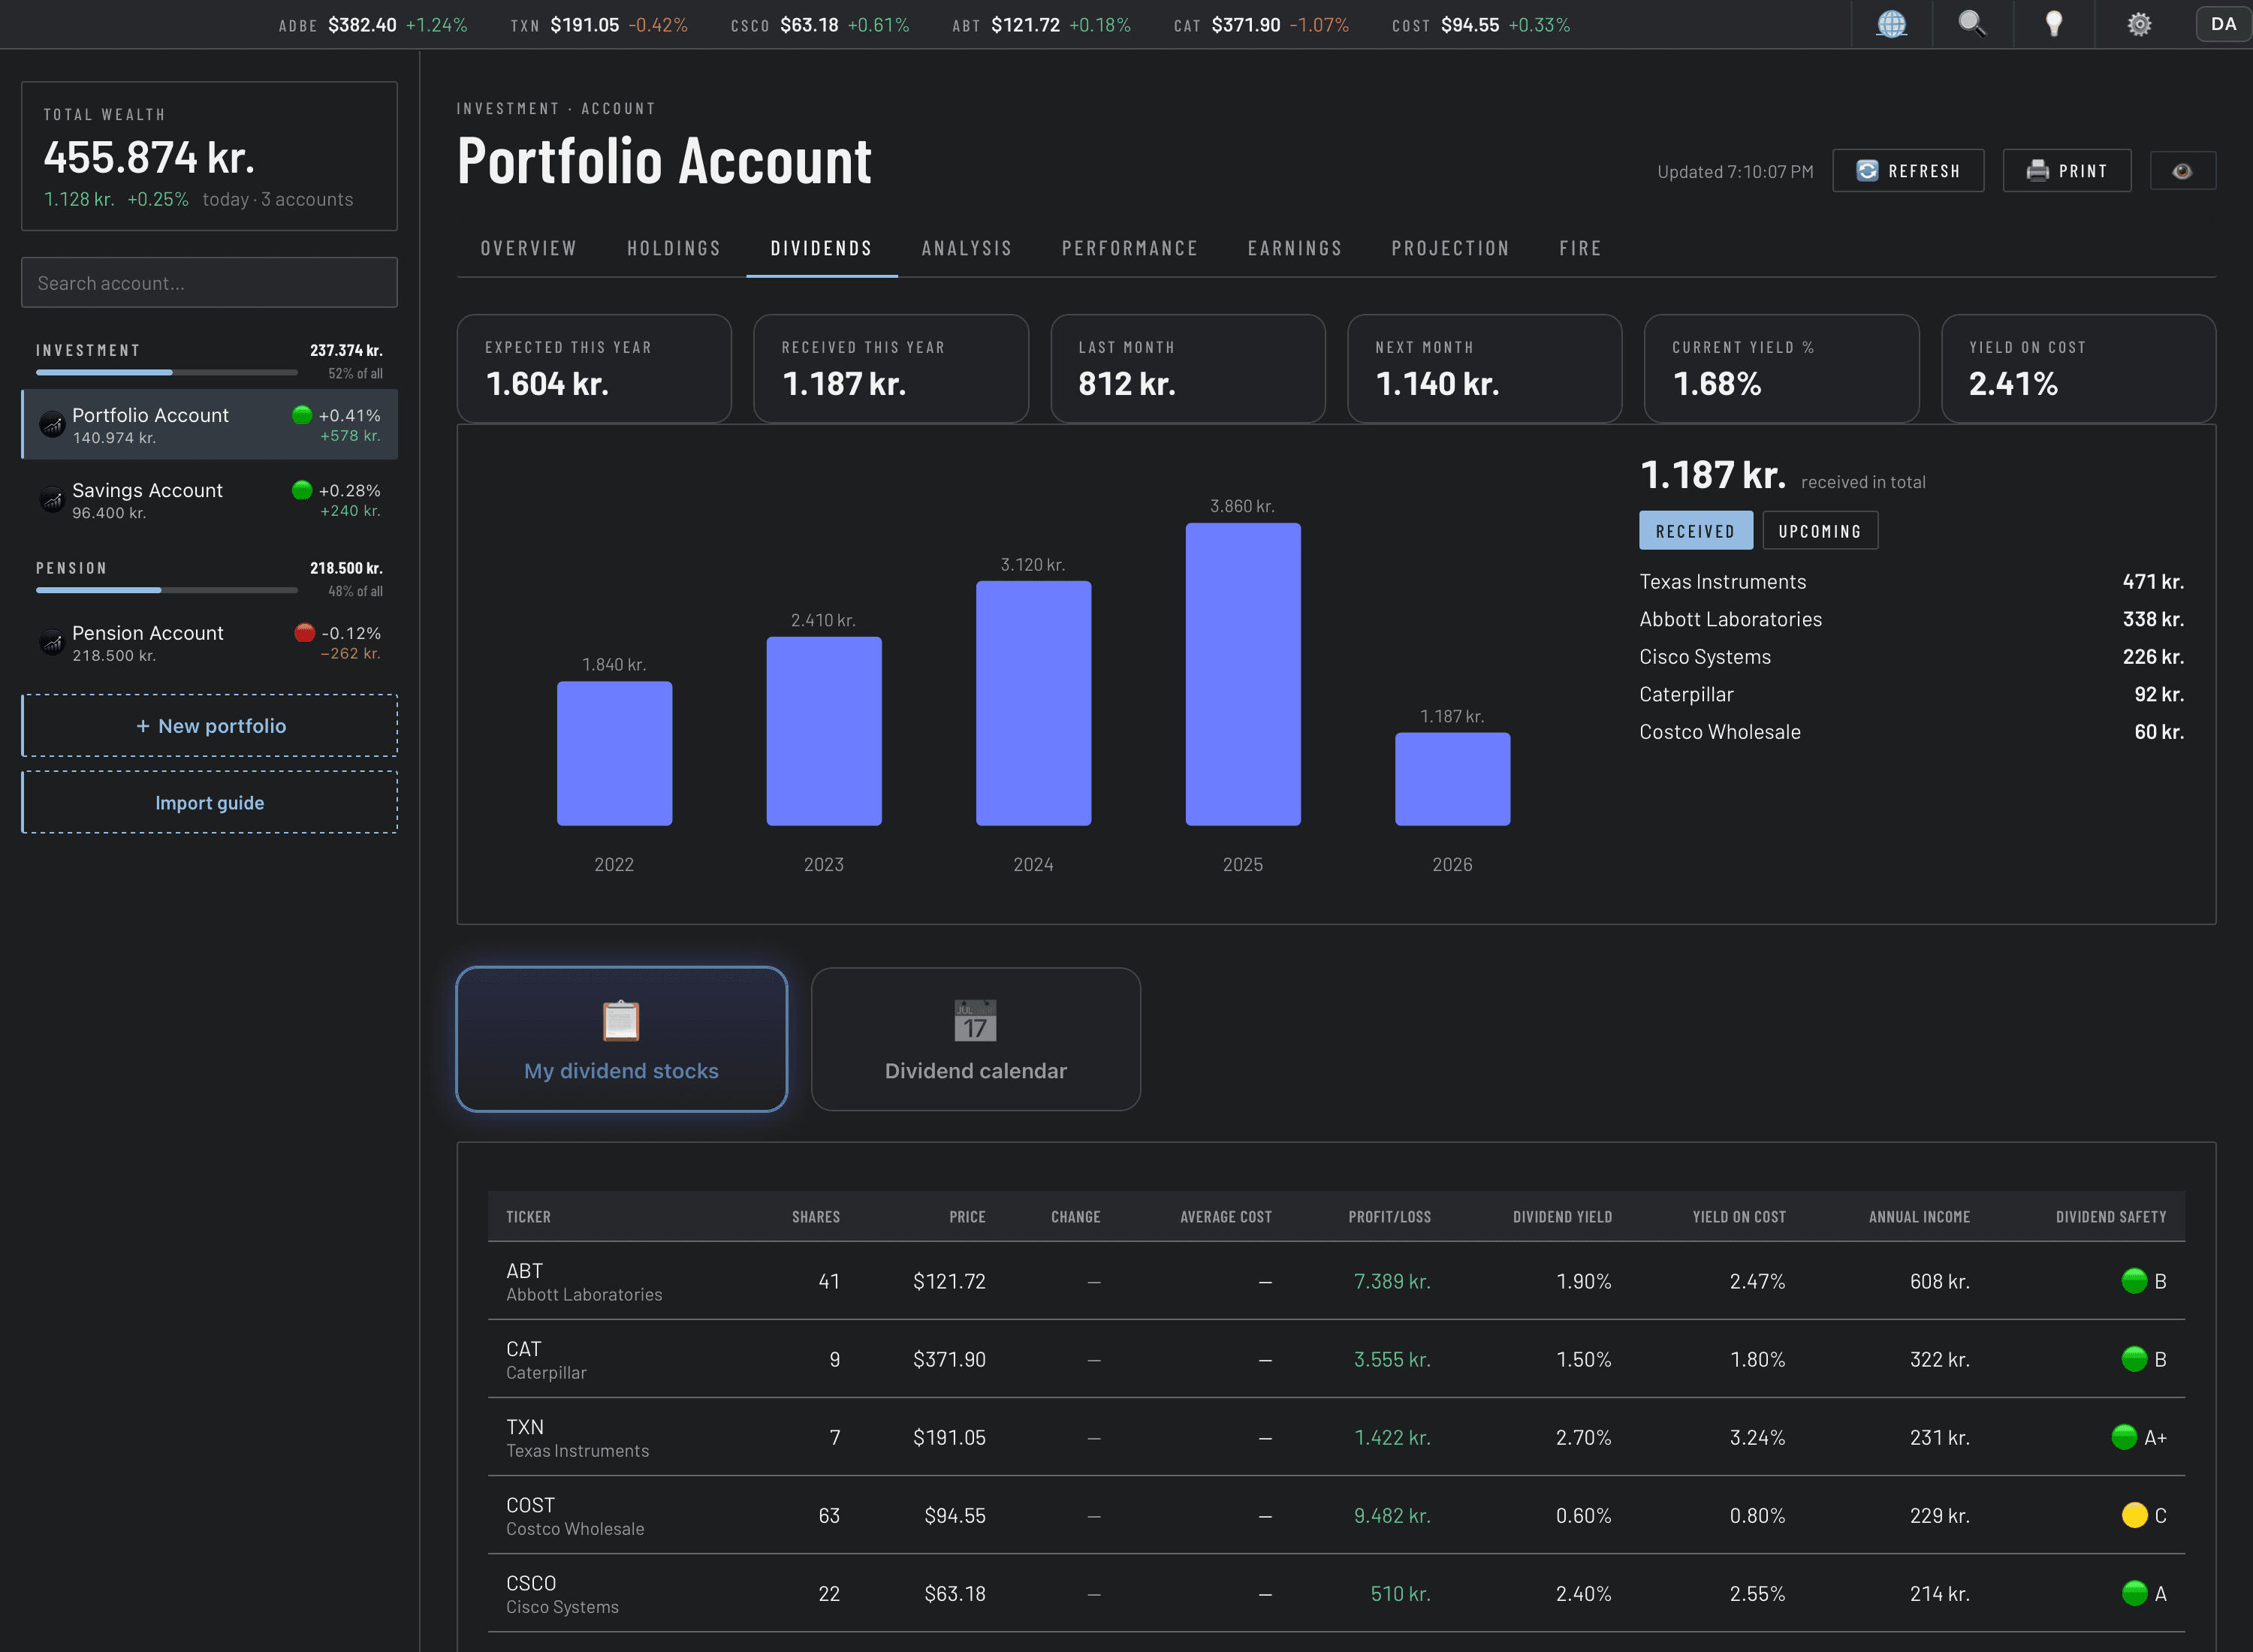
Task: Open the Holdings tab
Action: [673, 248]
